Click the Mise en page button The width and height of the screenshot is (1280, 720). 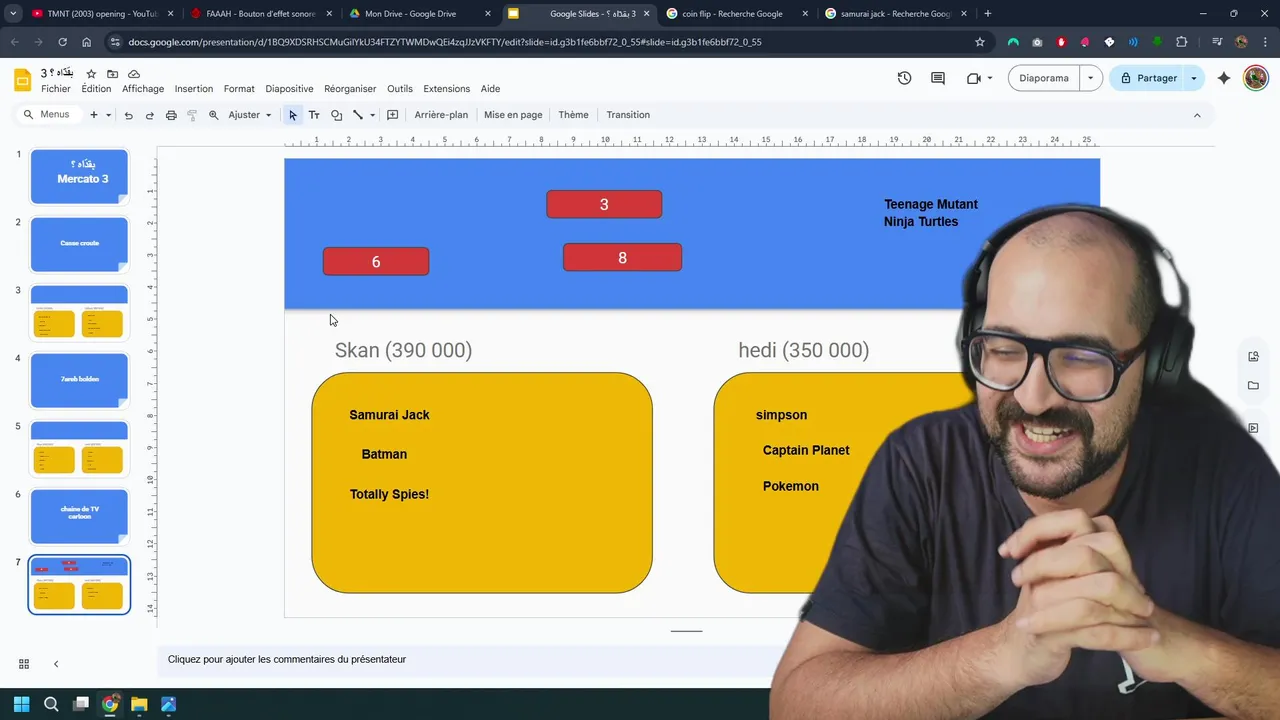pyautogui.click(x=513, y=115)
